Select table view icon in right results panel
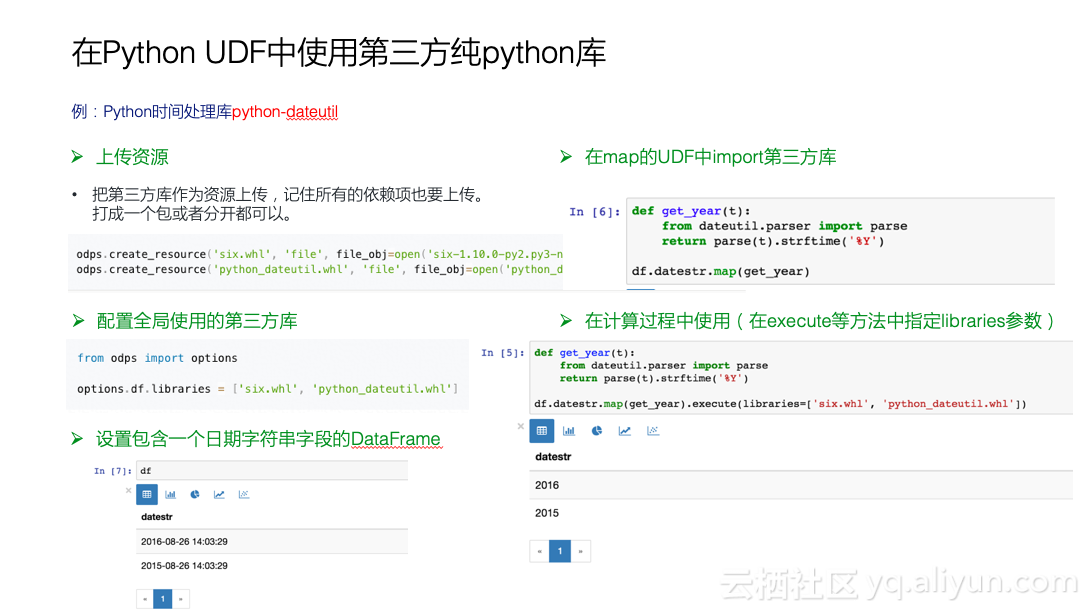 pos(542,431)
